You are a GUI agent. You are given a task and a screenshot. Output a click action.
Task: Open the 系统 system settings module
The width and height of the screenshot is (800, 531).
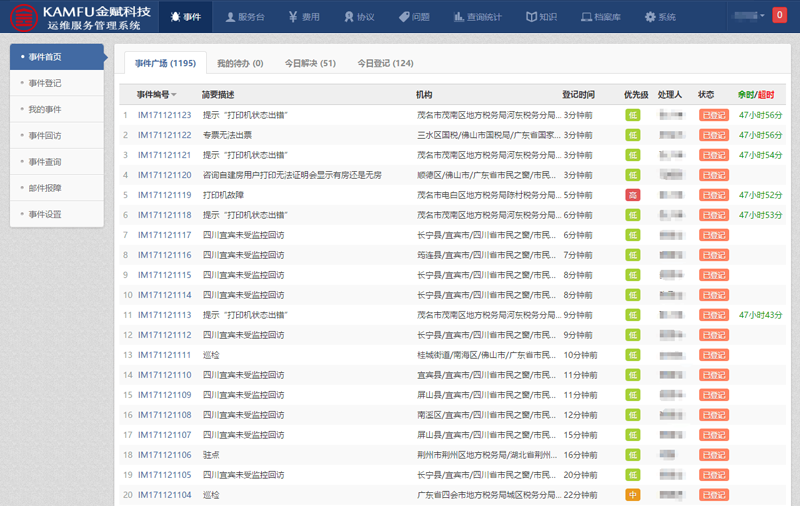(x=660, y=17)
